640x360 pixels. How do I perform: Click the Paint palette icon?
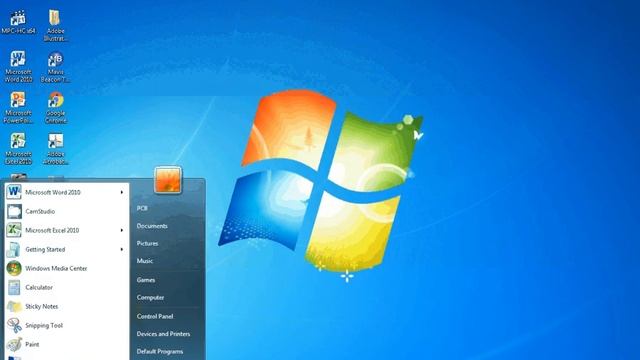[14, 344]
